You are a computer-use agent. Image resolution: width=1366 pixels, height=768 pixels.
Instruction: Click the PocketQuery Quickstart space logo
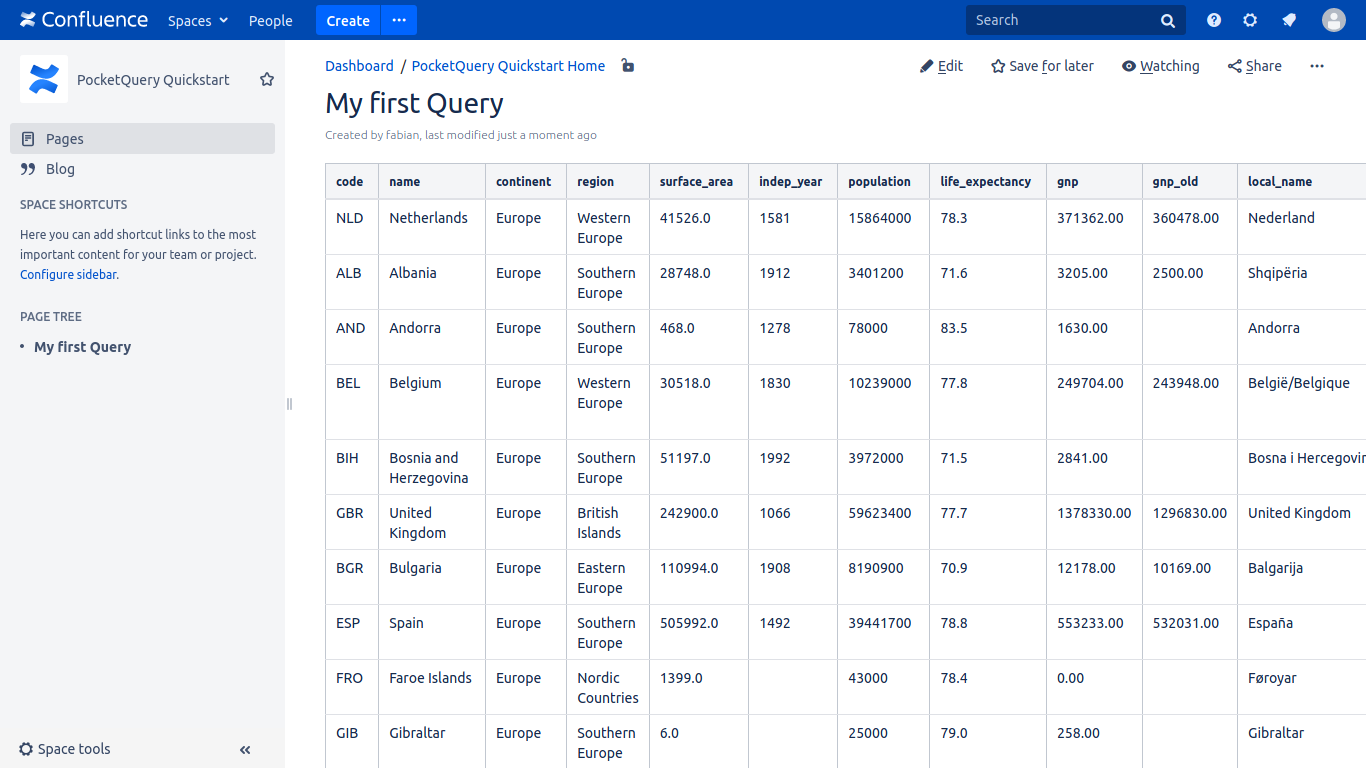click(x=44, y=79)
